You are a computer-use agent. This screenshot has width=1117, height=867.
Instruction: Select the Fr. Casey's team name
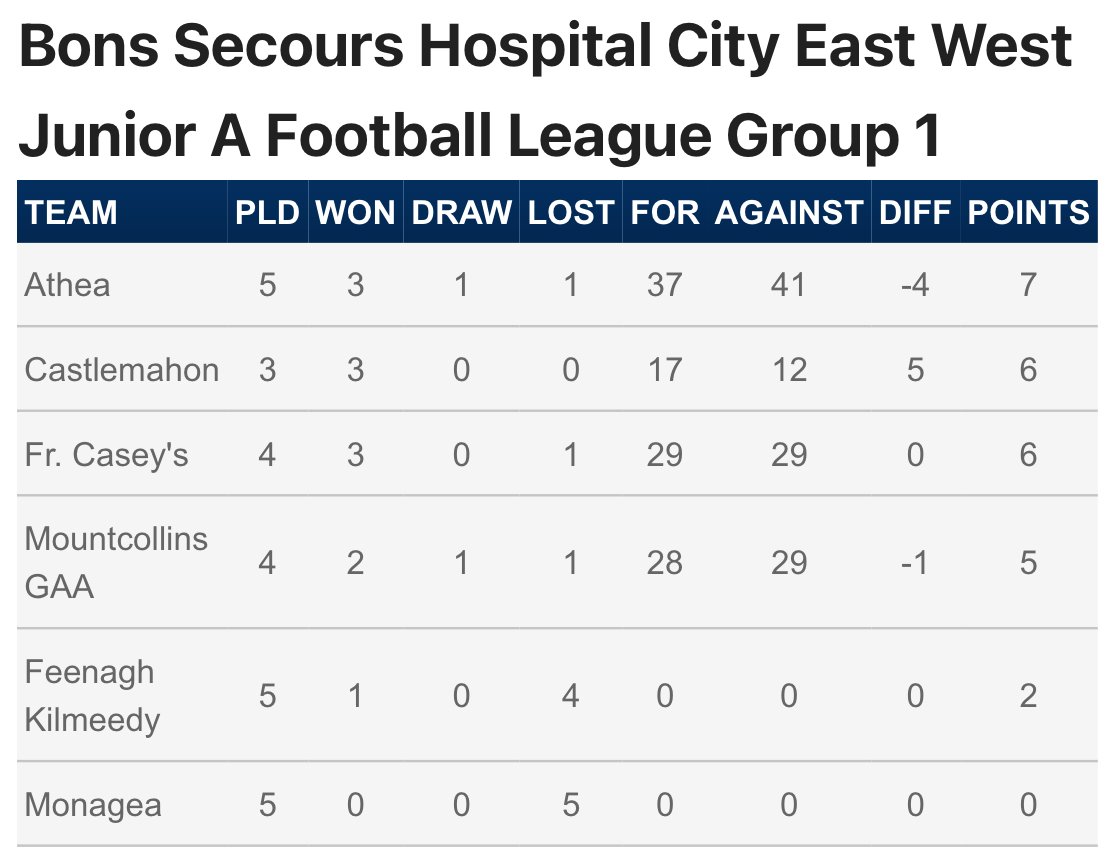point(106,455)
